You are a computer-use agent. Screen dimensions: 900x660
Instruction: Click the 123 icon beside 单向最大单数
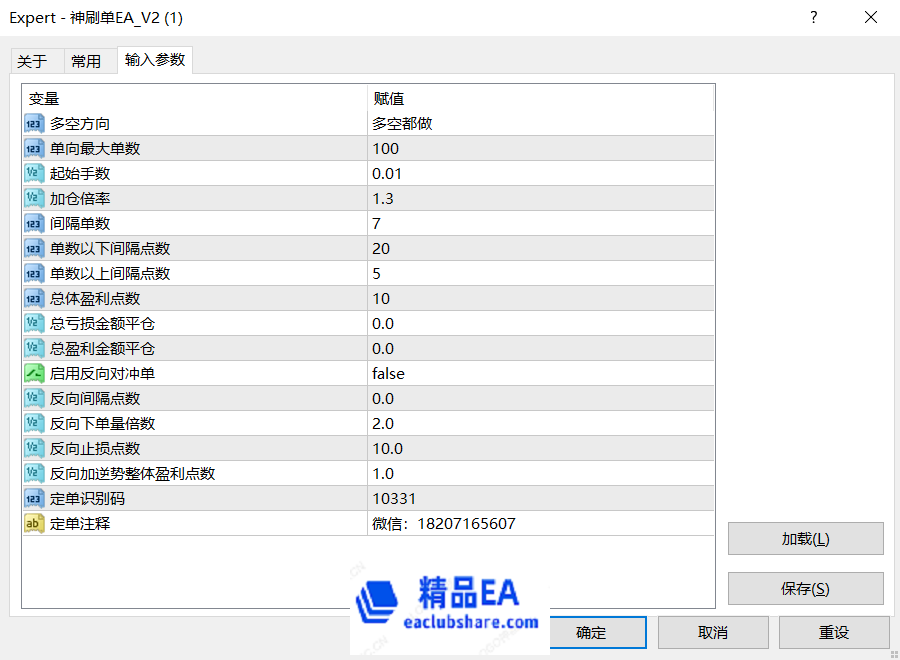click(33, 148)
